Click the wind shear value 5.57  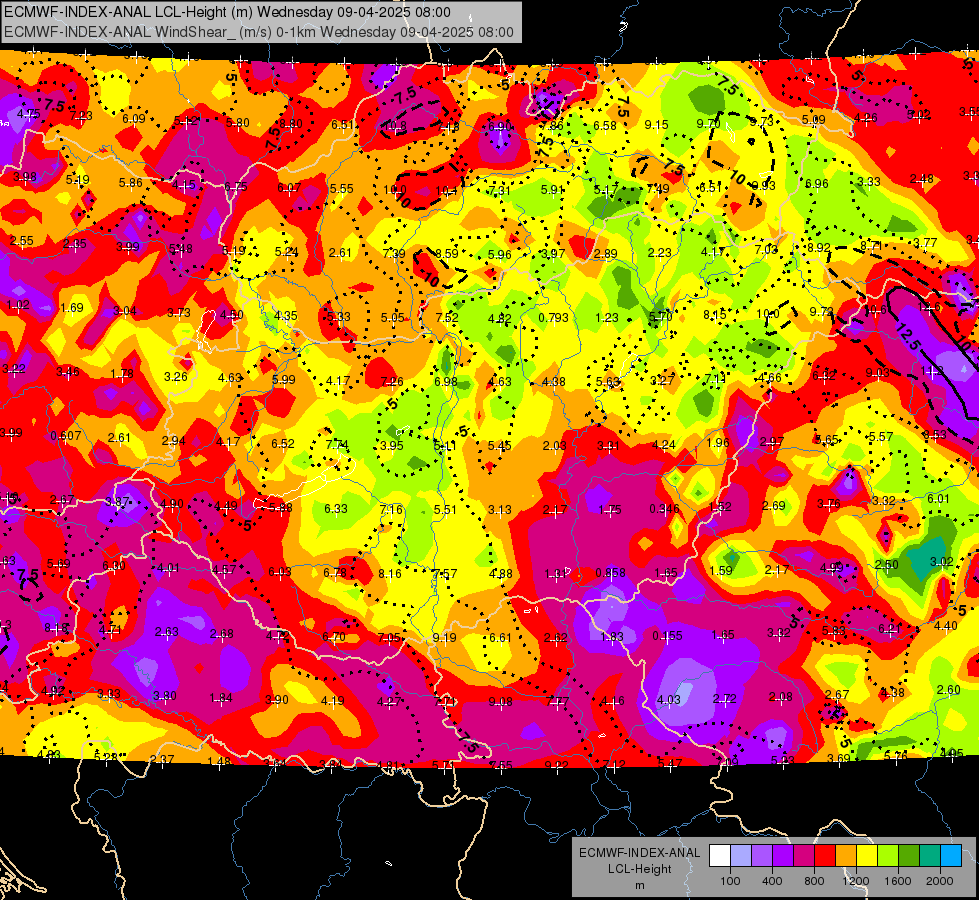click(880, 437)
